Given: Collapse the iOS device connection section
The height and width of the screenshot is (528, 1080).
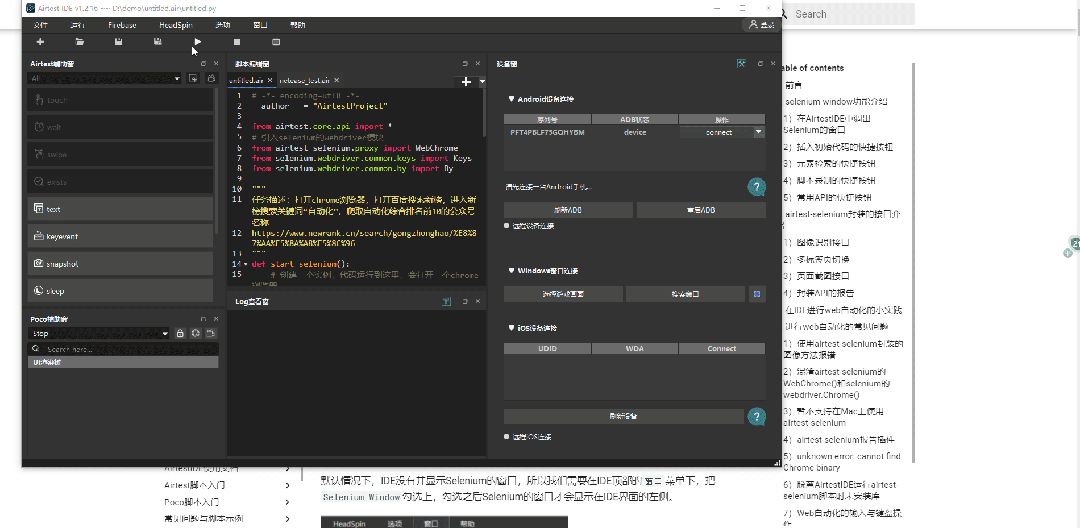Looking at the screenshot, I should click(x=511, y=328).
